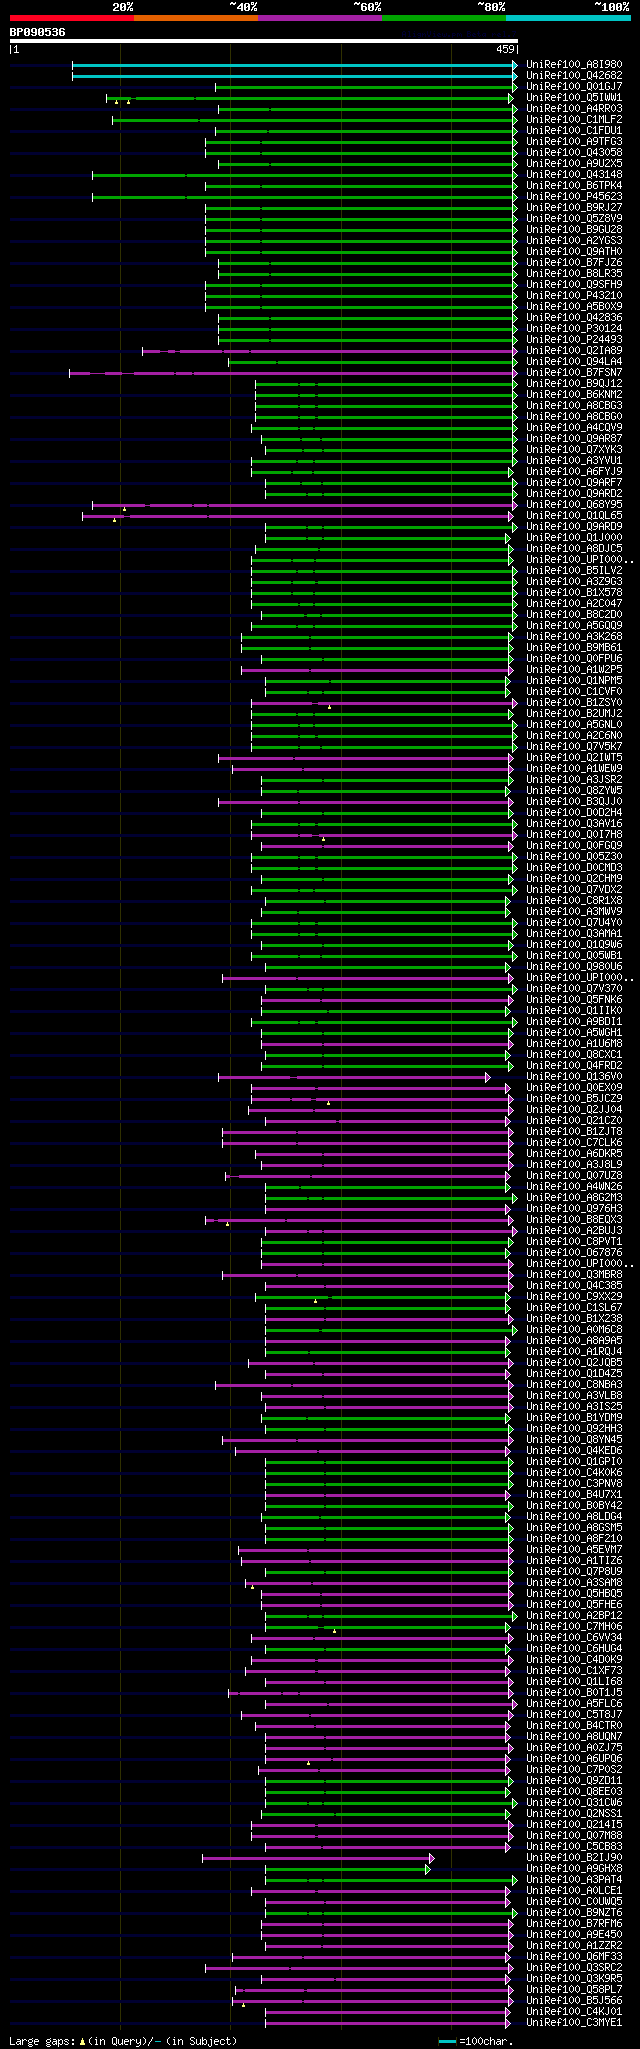640x2049 pixels.
Task: Select hit label UniRef100_A9E450
Action: tap(574, 1934)
